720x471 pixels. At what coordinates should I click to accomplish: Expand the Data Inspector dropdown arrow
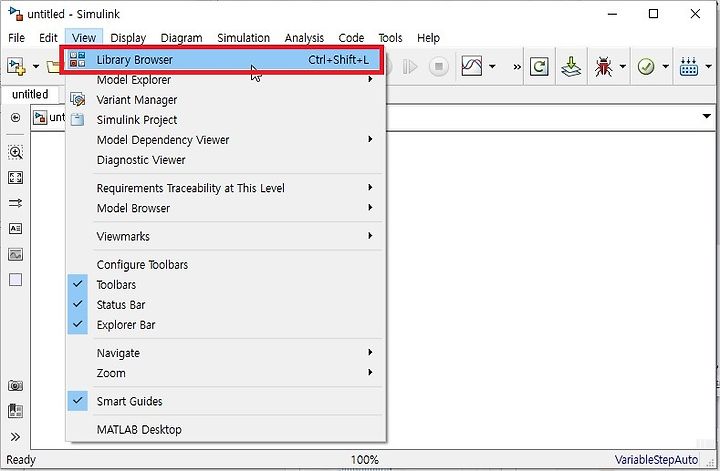(492, 67)
